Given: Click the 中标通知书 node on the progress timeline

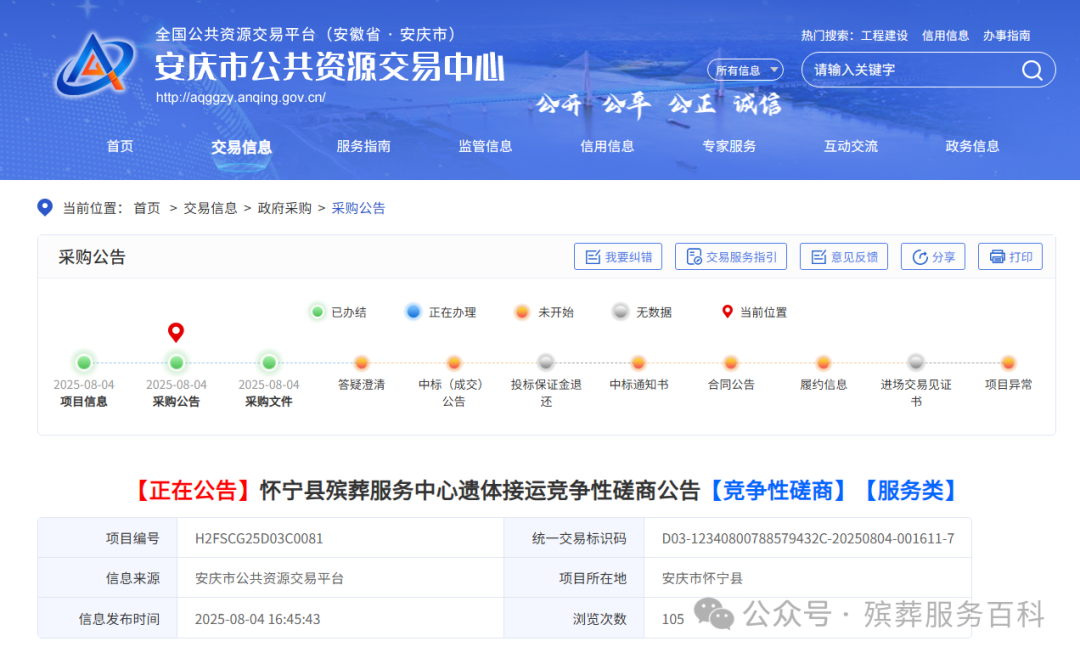Looking at the screenshot, I should [x=638, y=363].
